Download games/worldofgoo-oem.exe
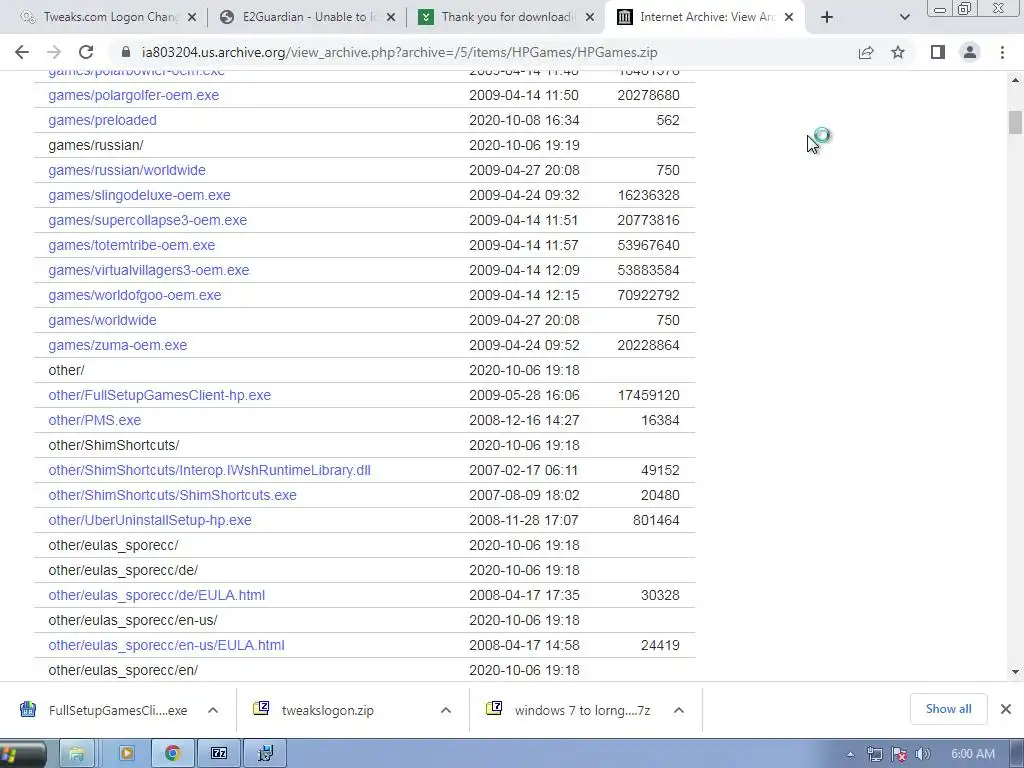Viewport: 1024px width, 768px height. (x=135, y=295)
